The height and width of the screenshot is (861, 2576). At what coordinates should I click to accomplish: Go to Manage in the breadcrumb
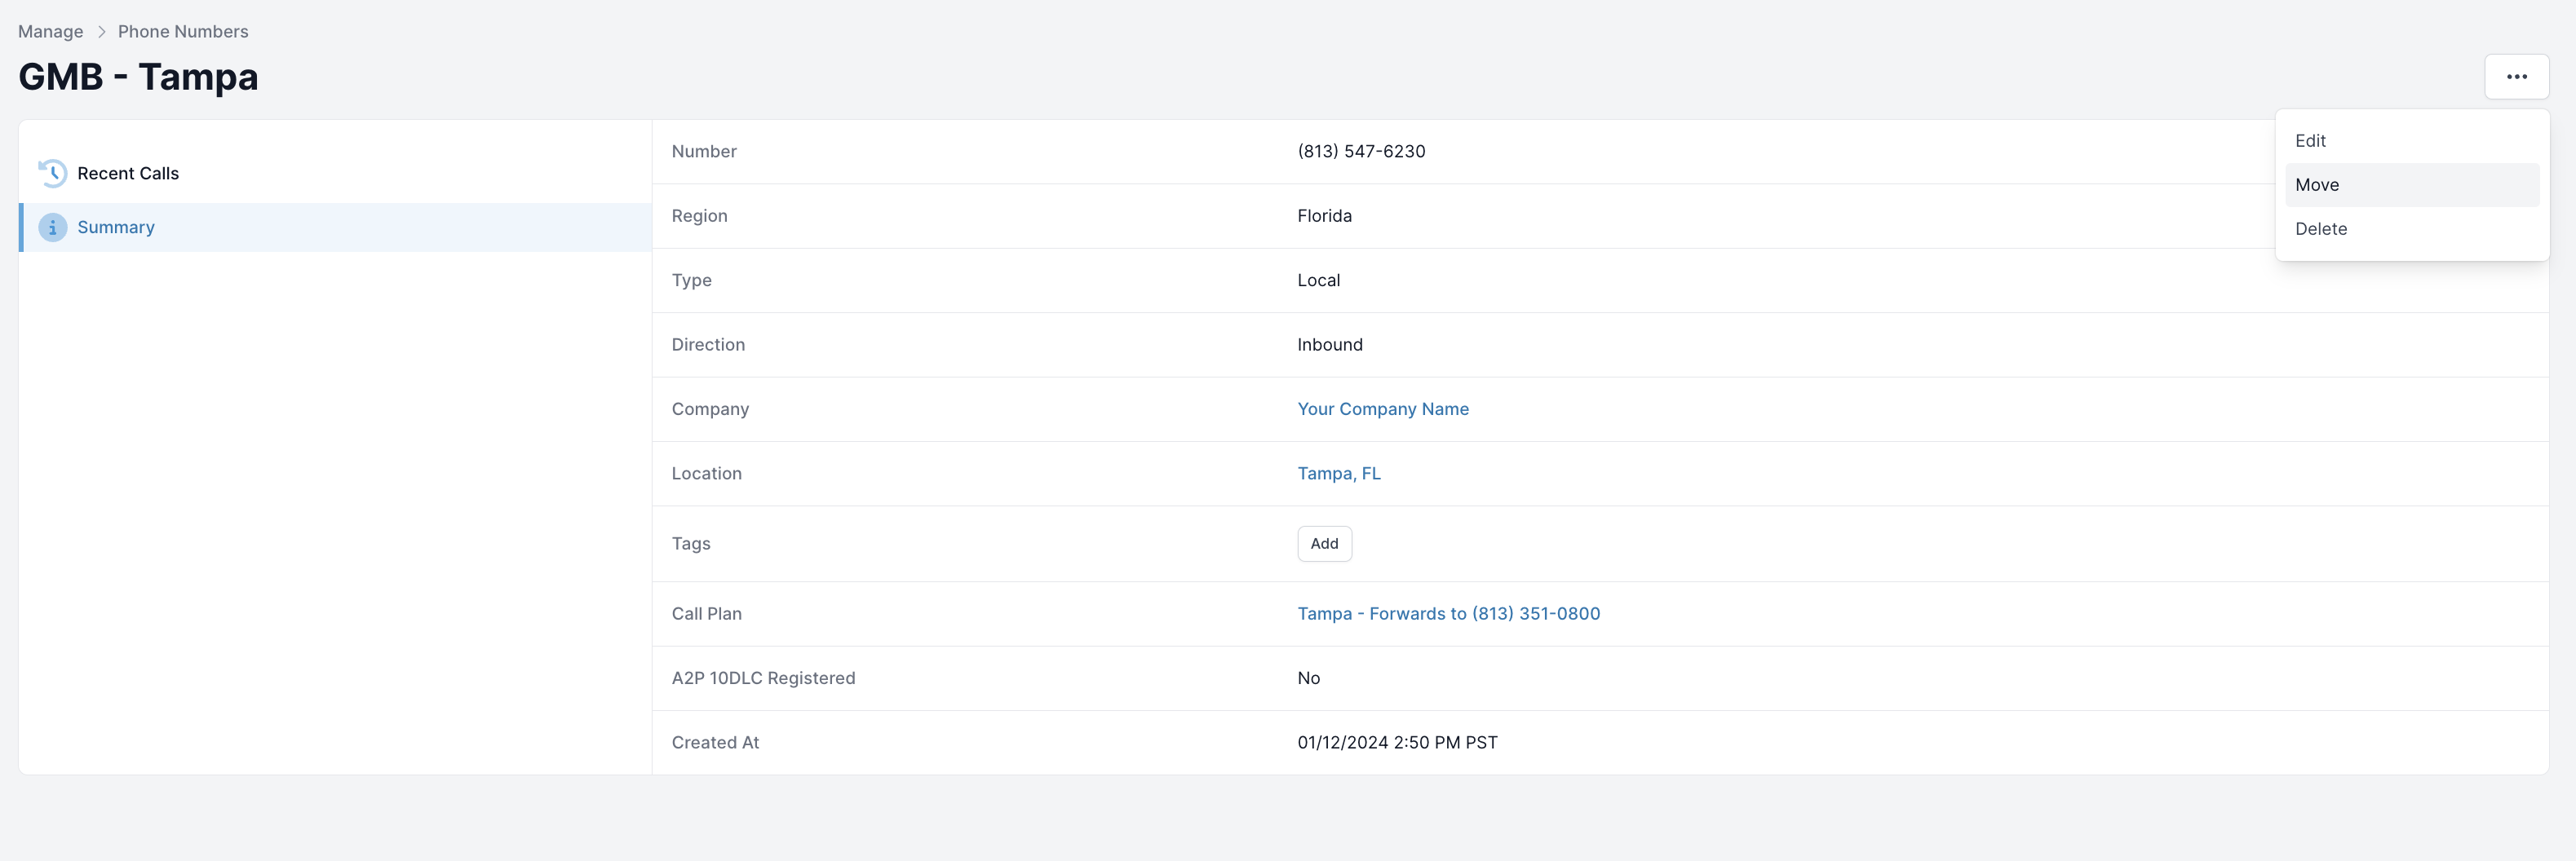click(x=51, y=31)
